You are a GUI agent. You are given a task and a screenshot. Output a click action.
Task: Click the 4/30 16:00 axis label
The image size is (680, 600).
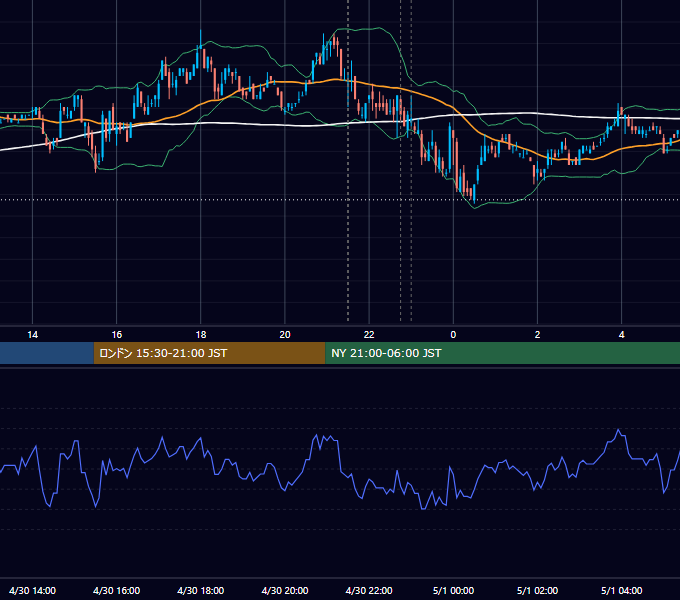tap(117, 590)
